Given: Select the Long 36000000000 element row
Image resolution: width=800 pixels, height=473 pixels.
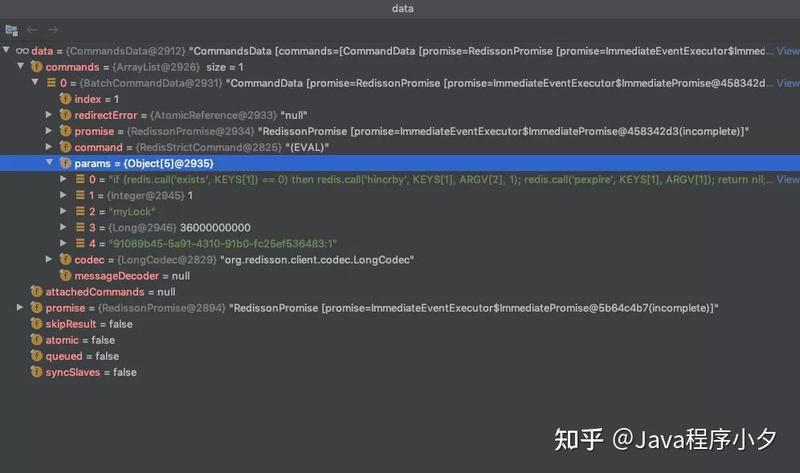Looking at the screenshot, I should pos(400,228).
